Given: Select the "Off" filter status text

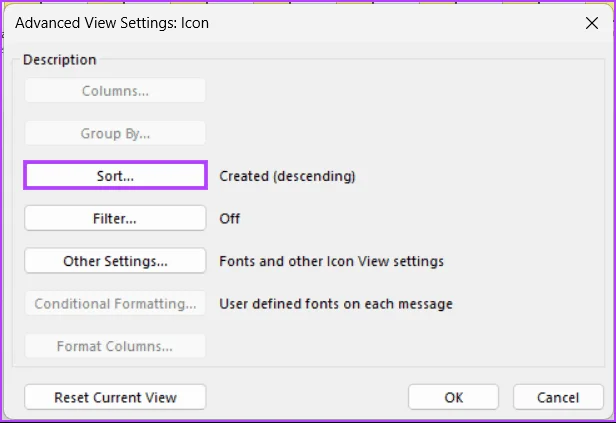Looking at the screenshot, I should pyautogui.click(x=229, y=218).
